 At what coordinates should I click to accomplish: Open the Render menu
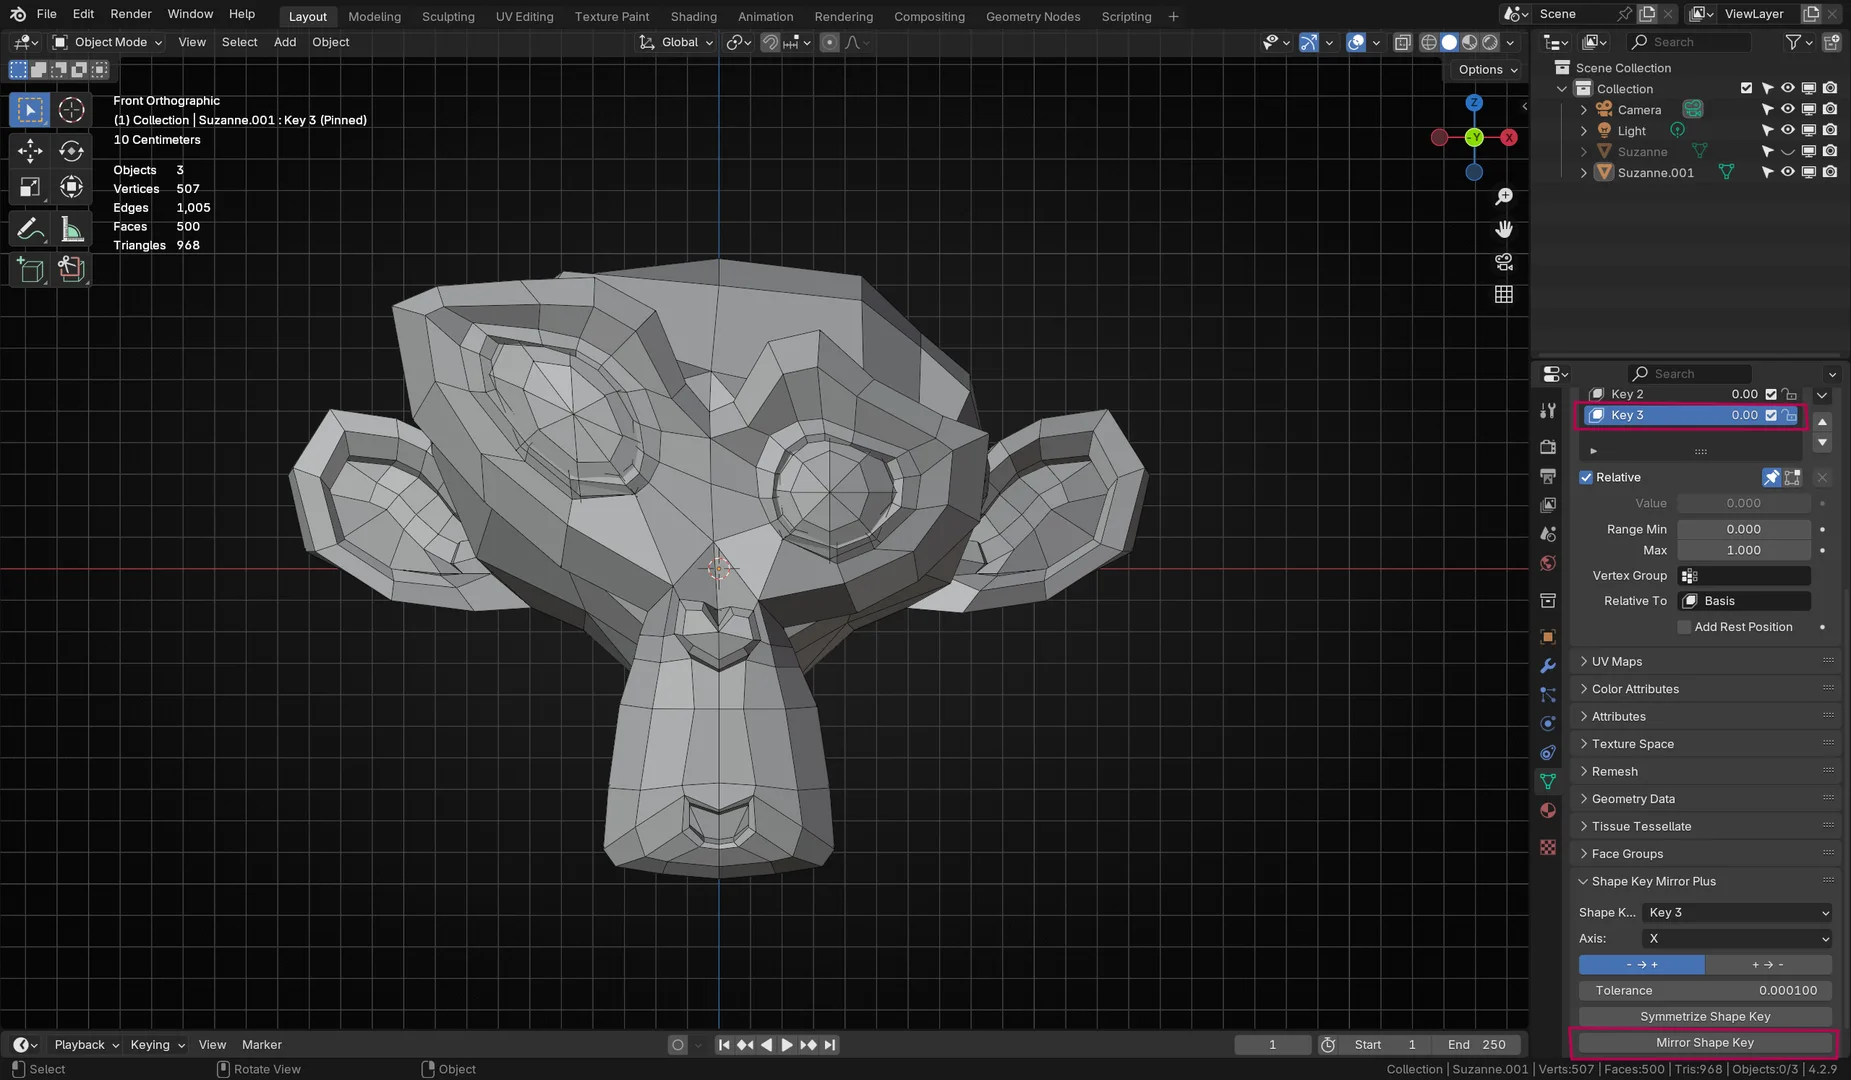tap(131, 14)
